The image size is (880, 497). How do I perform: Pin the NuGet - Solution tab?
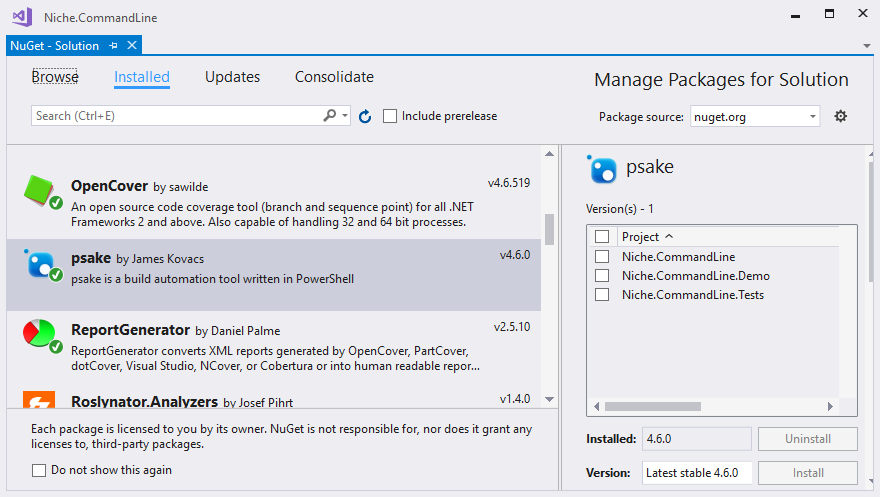tap(113, 46)
